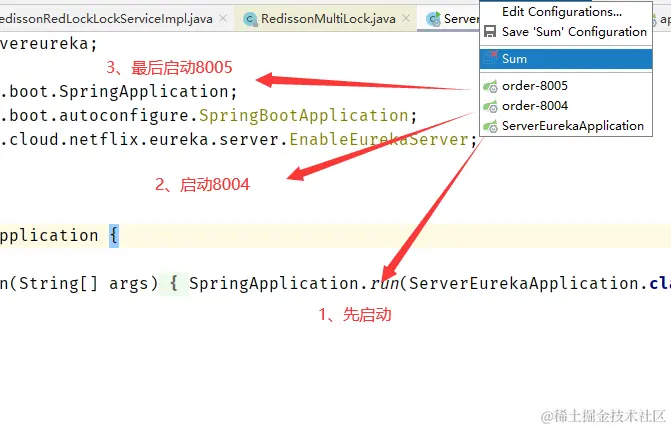Click the vereureka; package line

(x=48, y=44)
